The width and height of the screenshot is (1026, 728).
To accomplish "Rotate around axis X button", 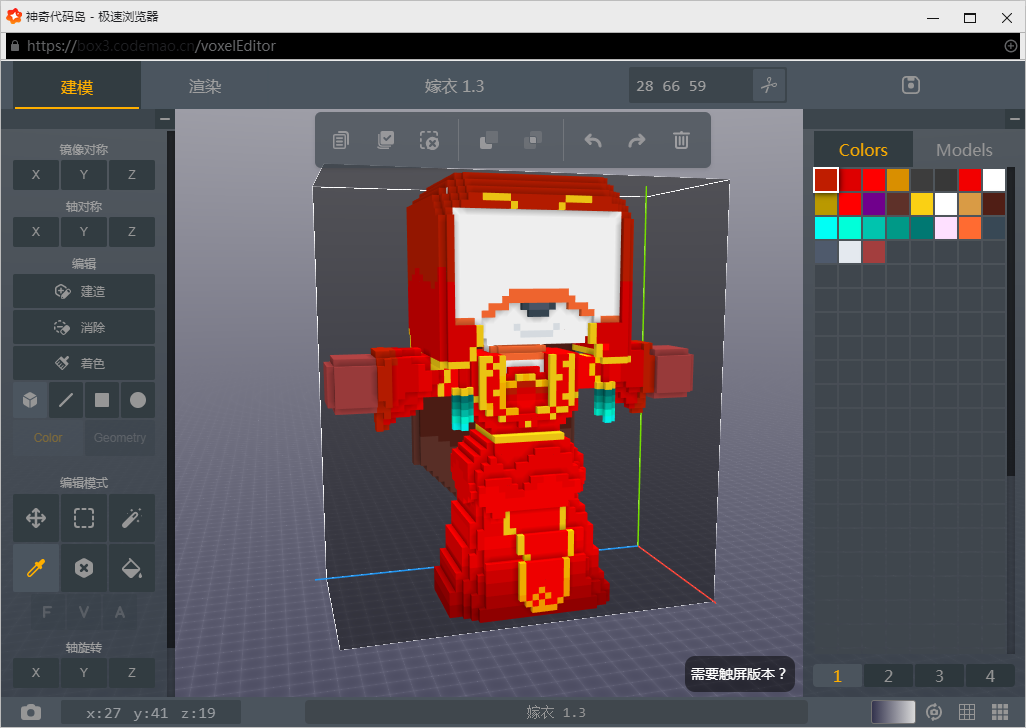I will pos(36,672).
